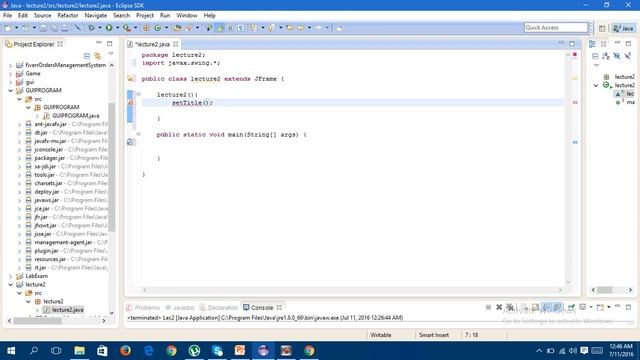The image size is (640, 360).
Task: Click the Display Selected Console icon
Action: [583, 307]
